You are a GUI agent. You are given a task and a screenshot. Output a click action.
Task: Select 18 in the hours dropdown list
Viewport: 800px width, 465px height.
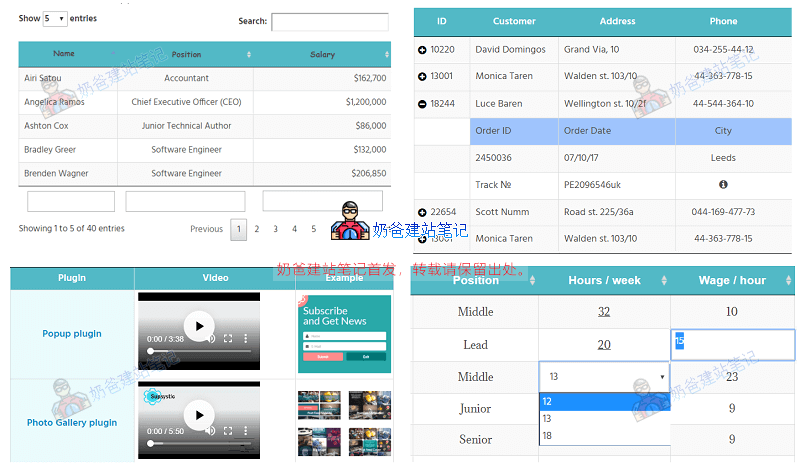click(547, 435)
